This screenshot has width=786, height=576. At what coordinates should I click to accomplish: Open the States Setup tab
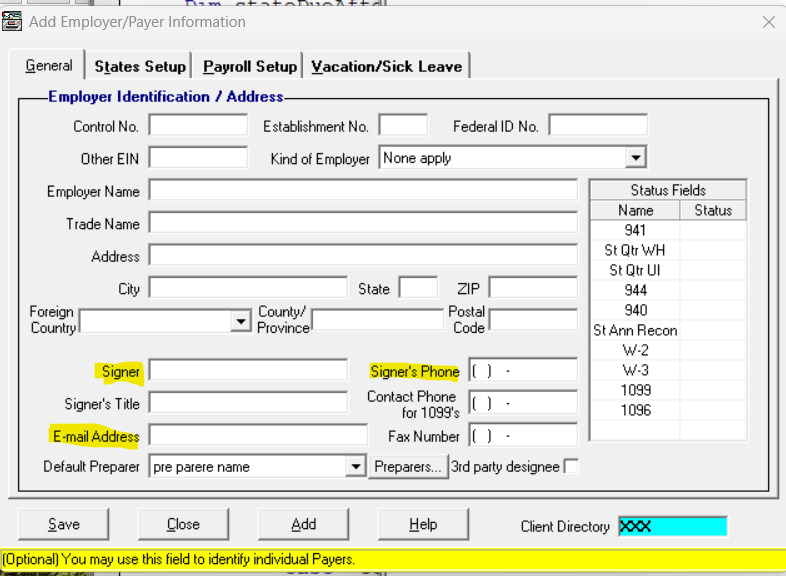(x=140, y=66)
